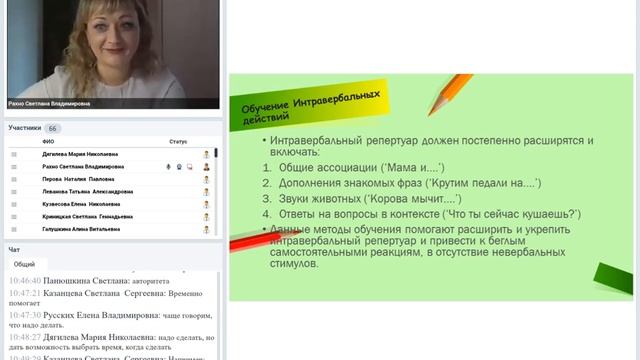640x360 pixels.
Task: Click the Чат panel header
Action: click(14, 249)
